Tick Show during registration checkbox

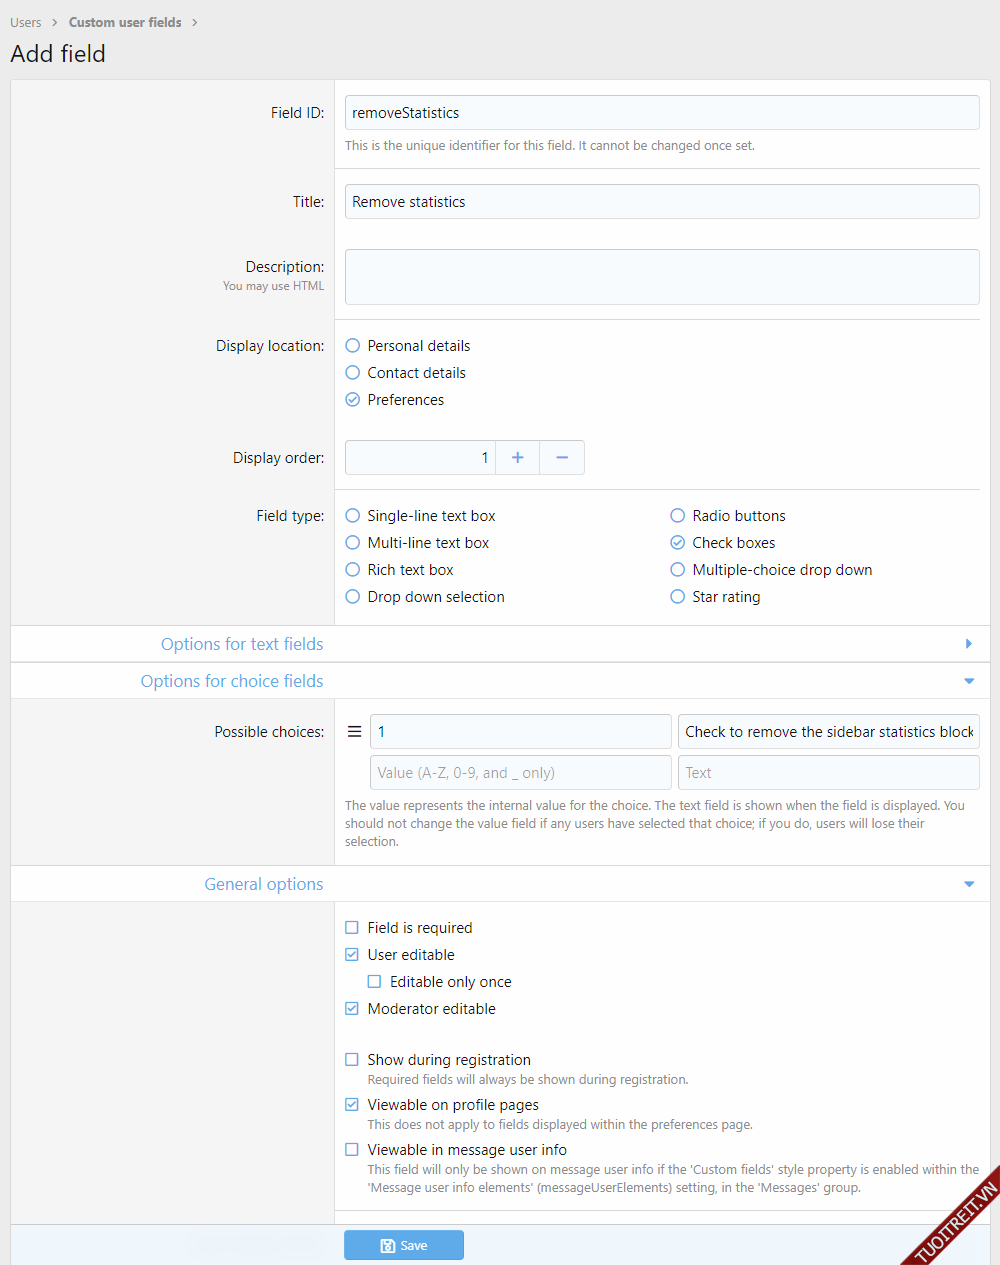coord(352,1060)
